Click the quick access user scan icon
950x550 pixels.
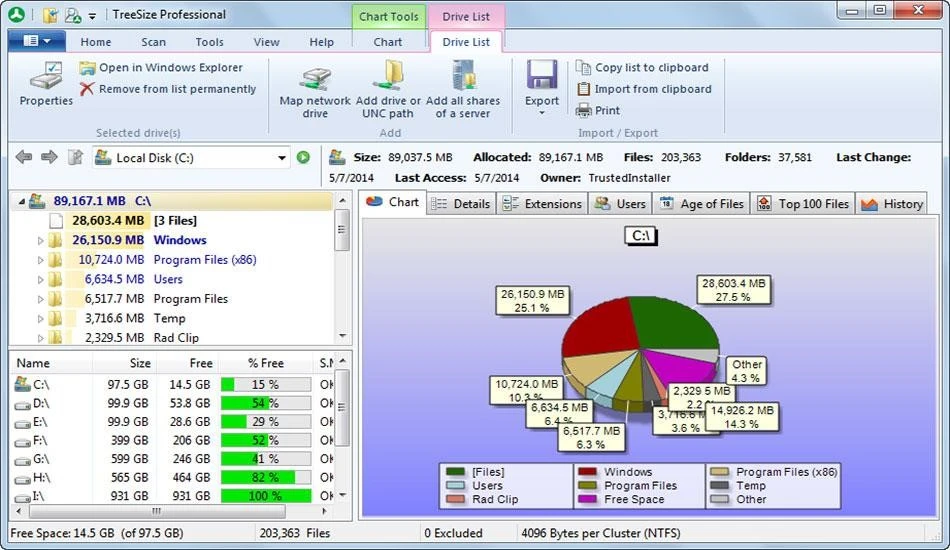tap(73, 15)
